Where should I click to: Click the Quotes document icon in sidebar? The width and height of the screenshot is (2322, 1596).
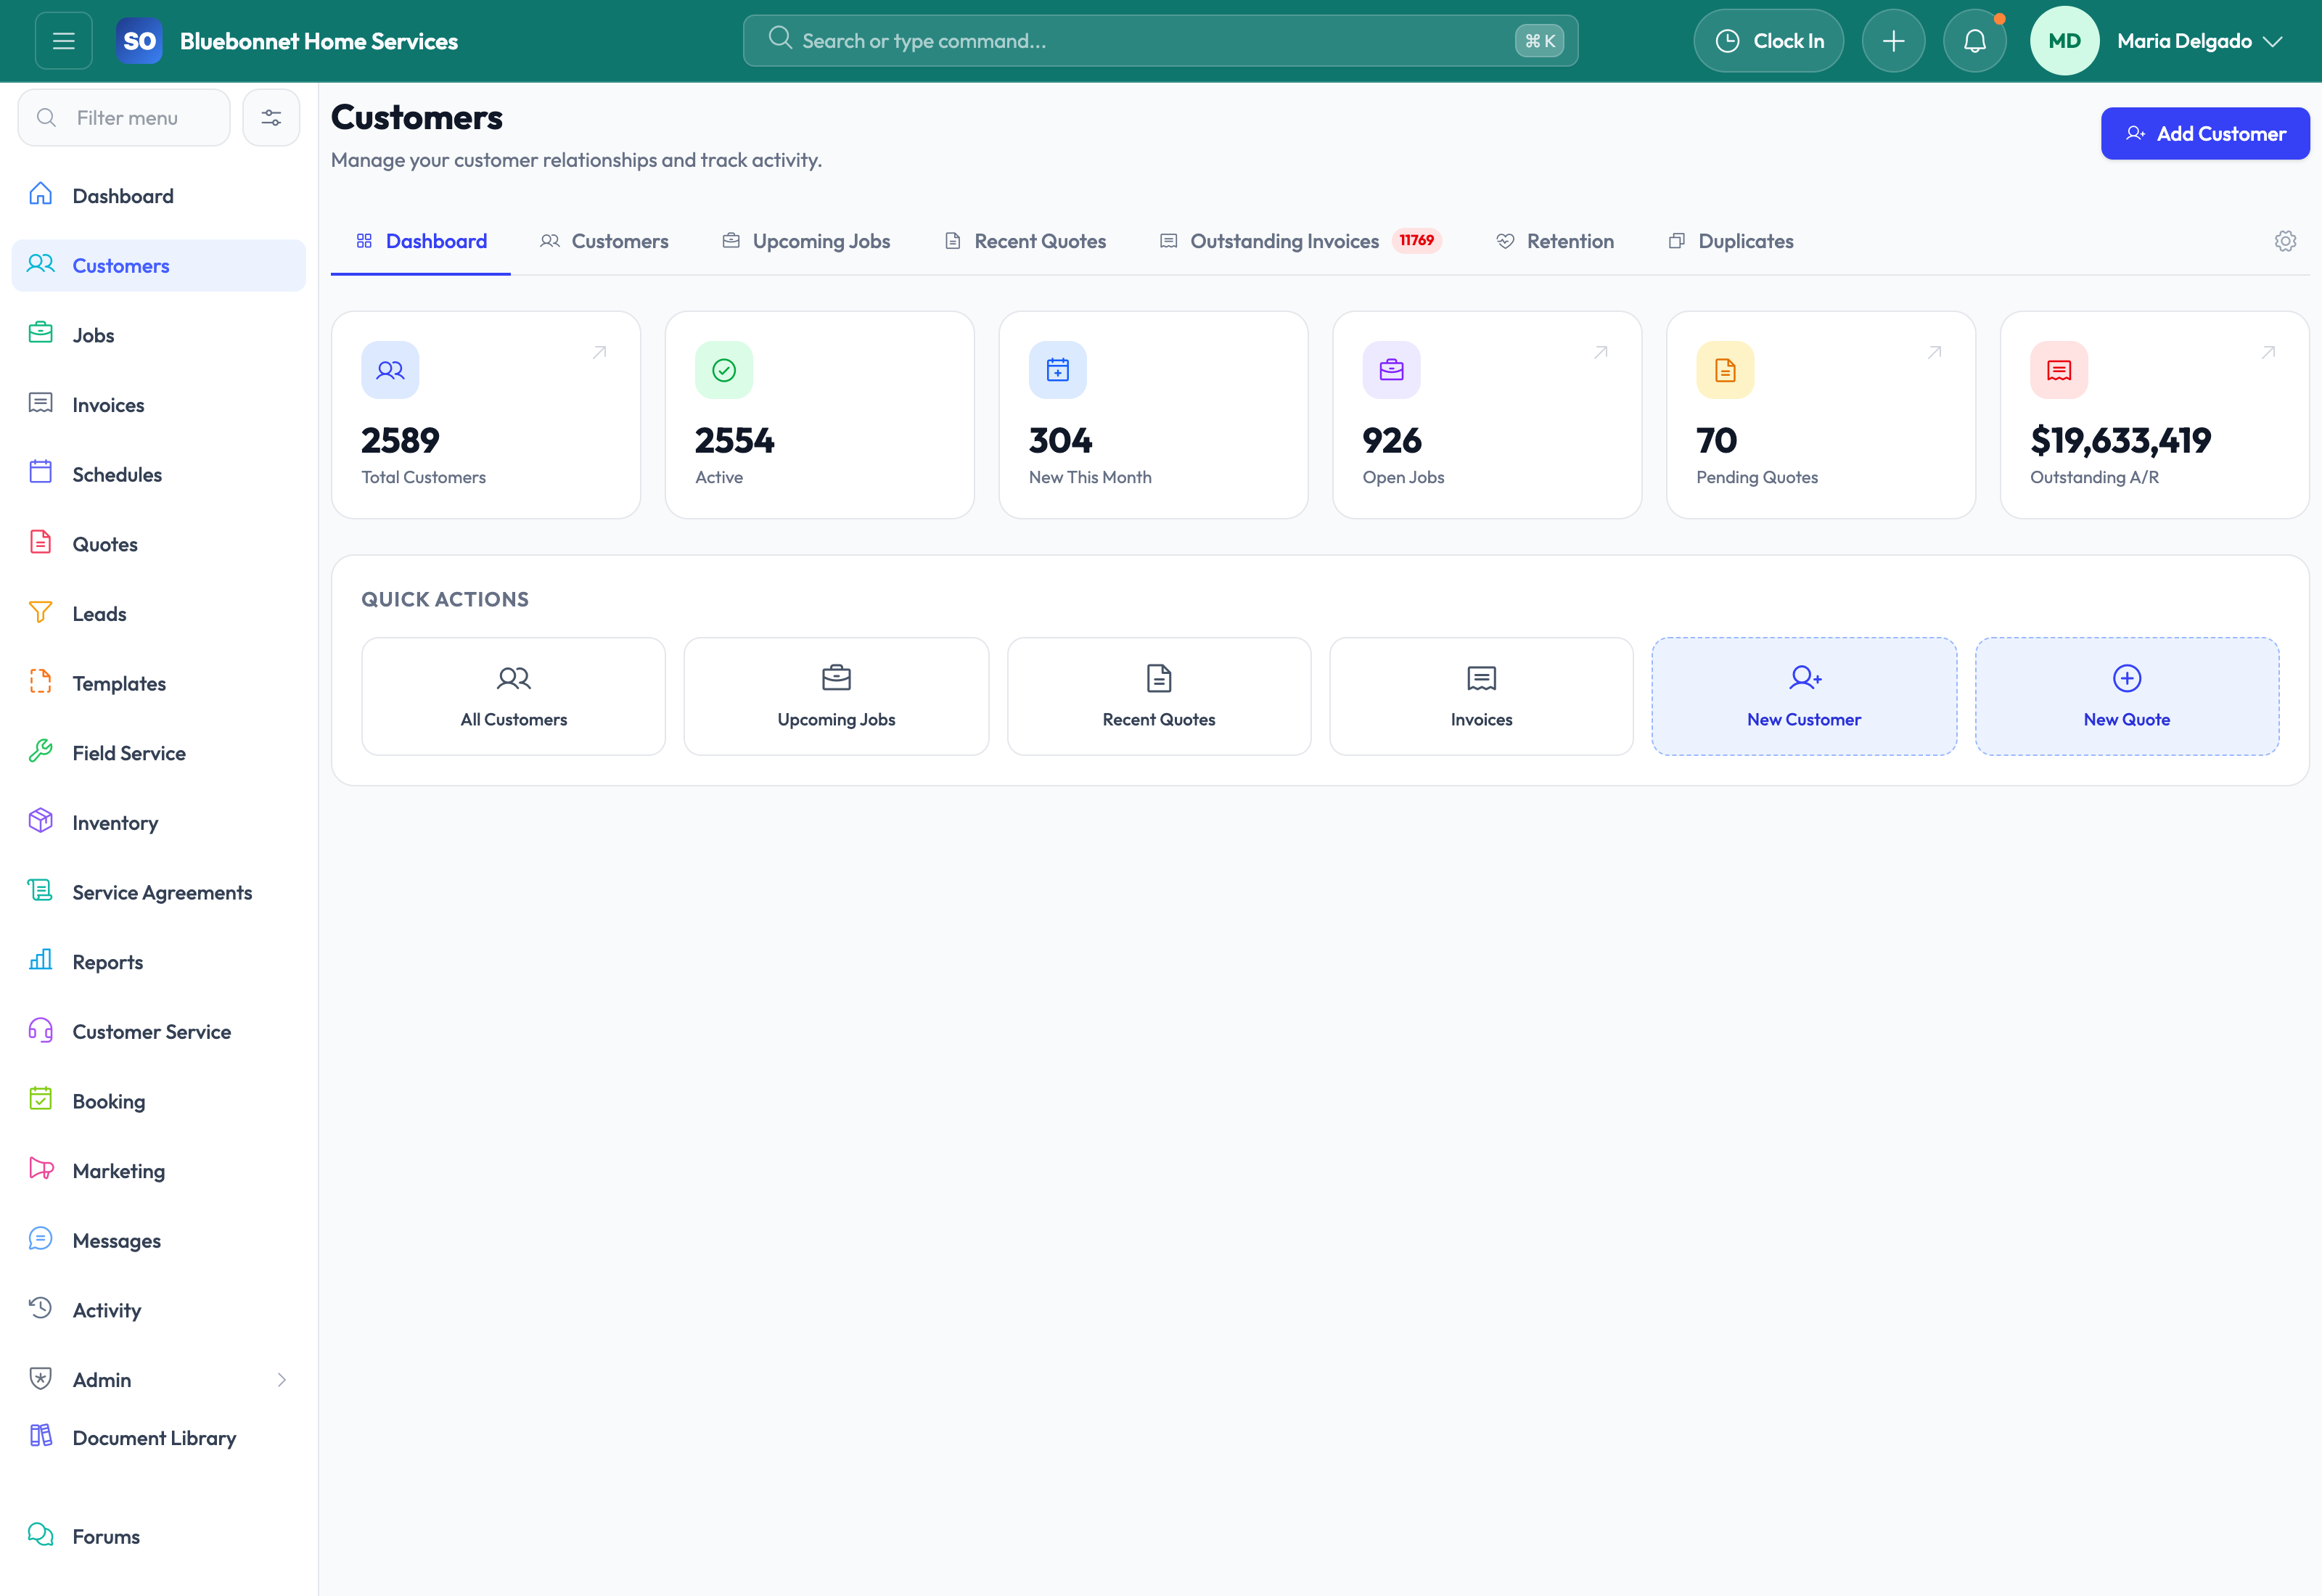(x=41, y=542)
